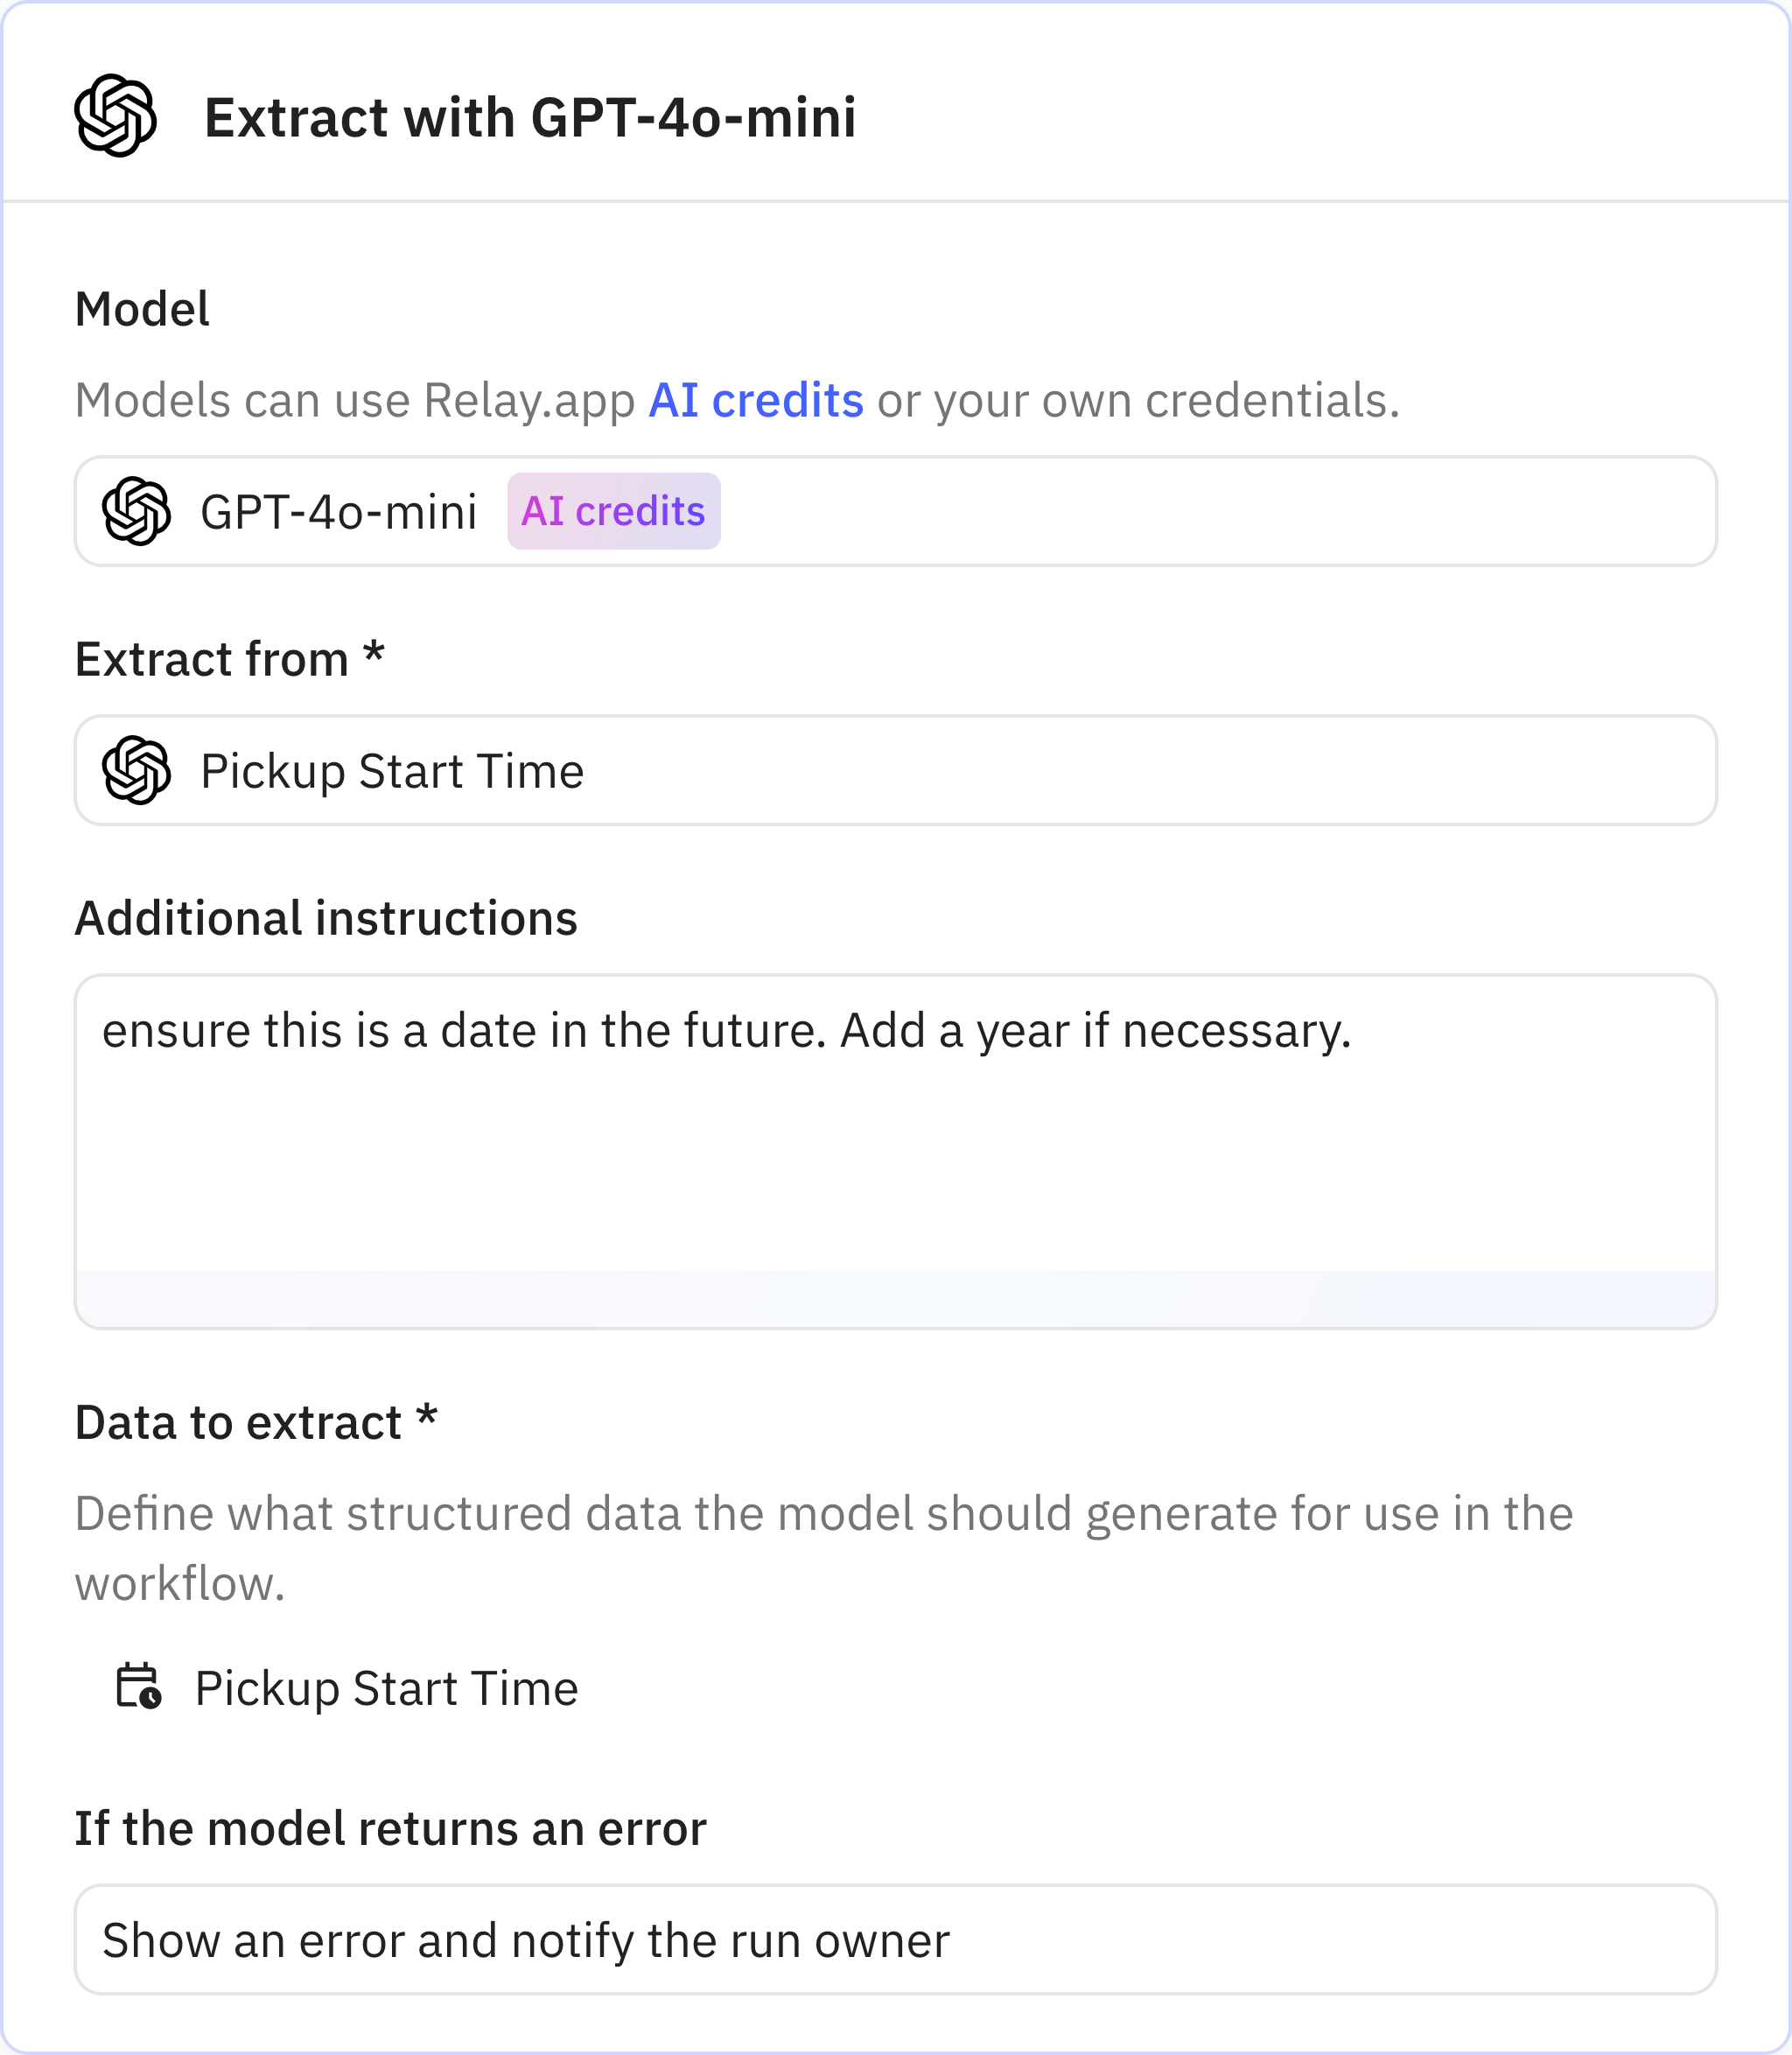Click the AI credits badge next to GPT-4o-mini
Viewport: 1792px width, 2055px height.
click(613, 511)
